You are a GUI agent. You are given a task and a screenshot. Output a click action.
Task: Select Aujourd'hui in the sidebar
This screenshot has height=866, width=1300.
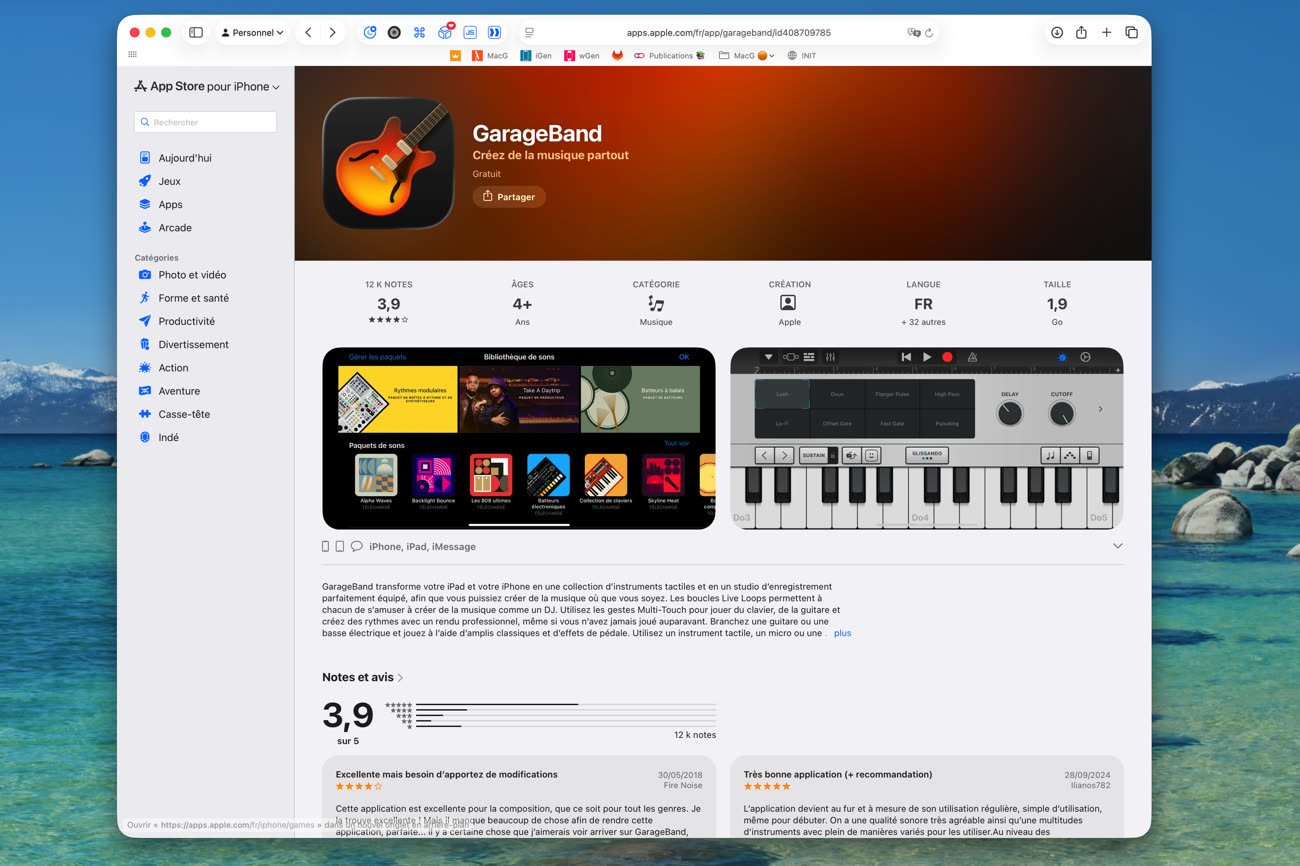(x=184, y=158)
